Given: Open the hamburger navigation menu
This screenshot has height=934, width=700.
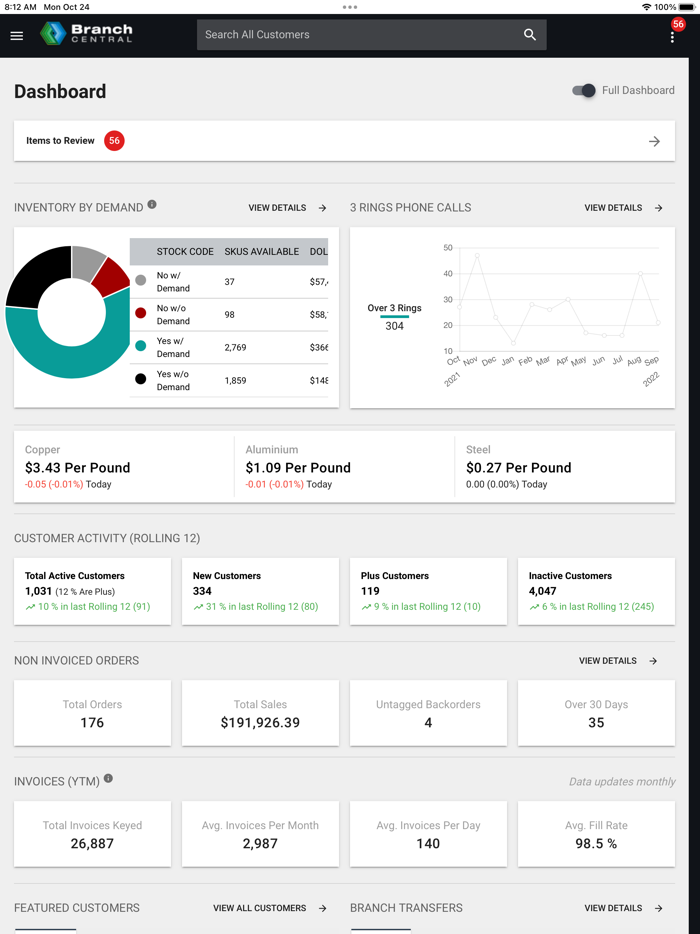Looking at the screenshot, I should click(x=17, y=36).
